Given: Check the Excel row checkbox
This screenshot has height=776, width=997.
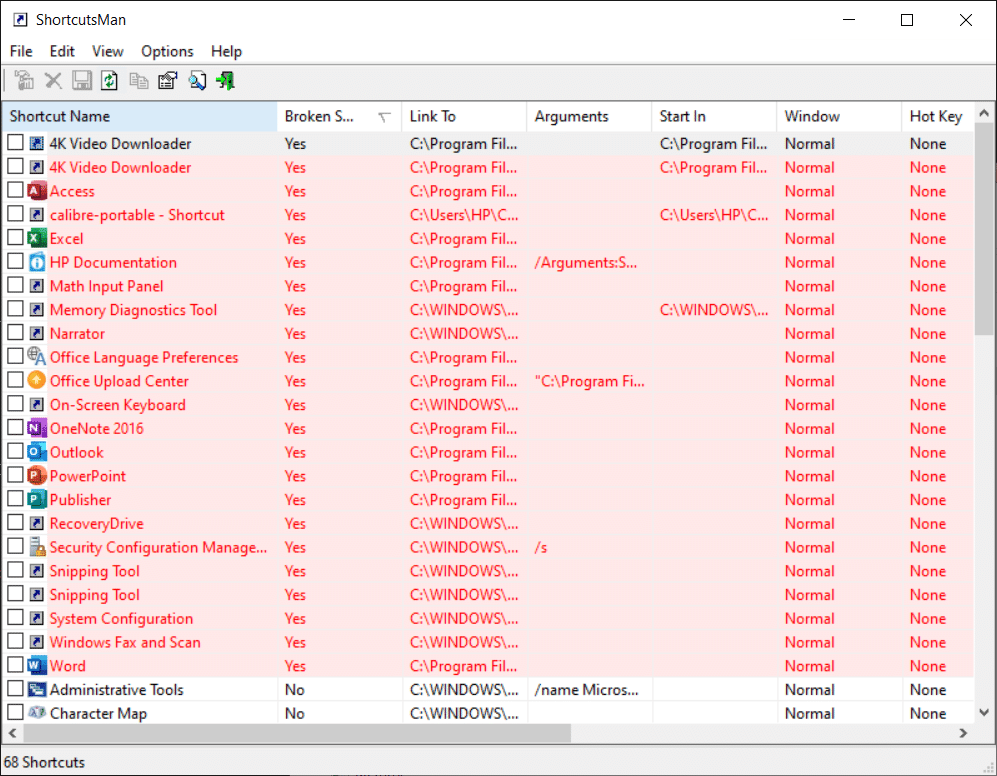Looking at the screenshot, I should 15,237.
